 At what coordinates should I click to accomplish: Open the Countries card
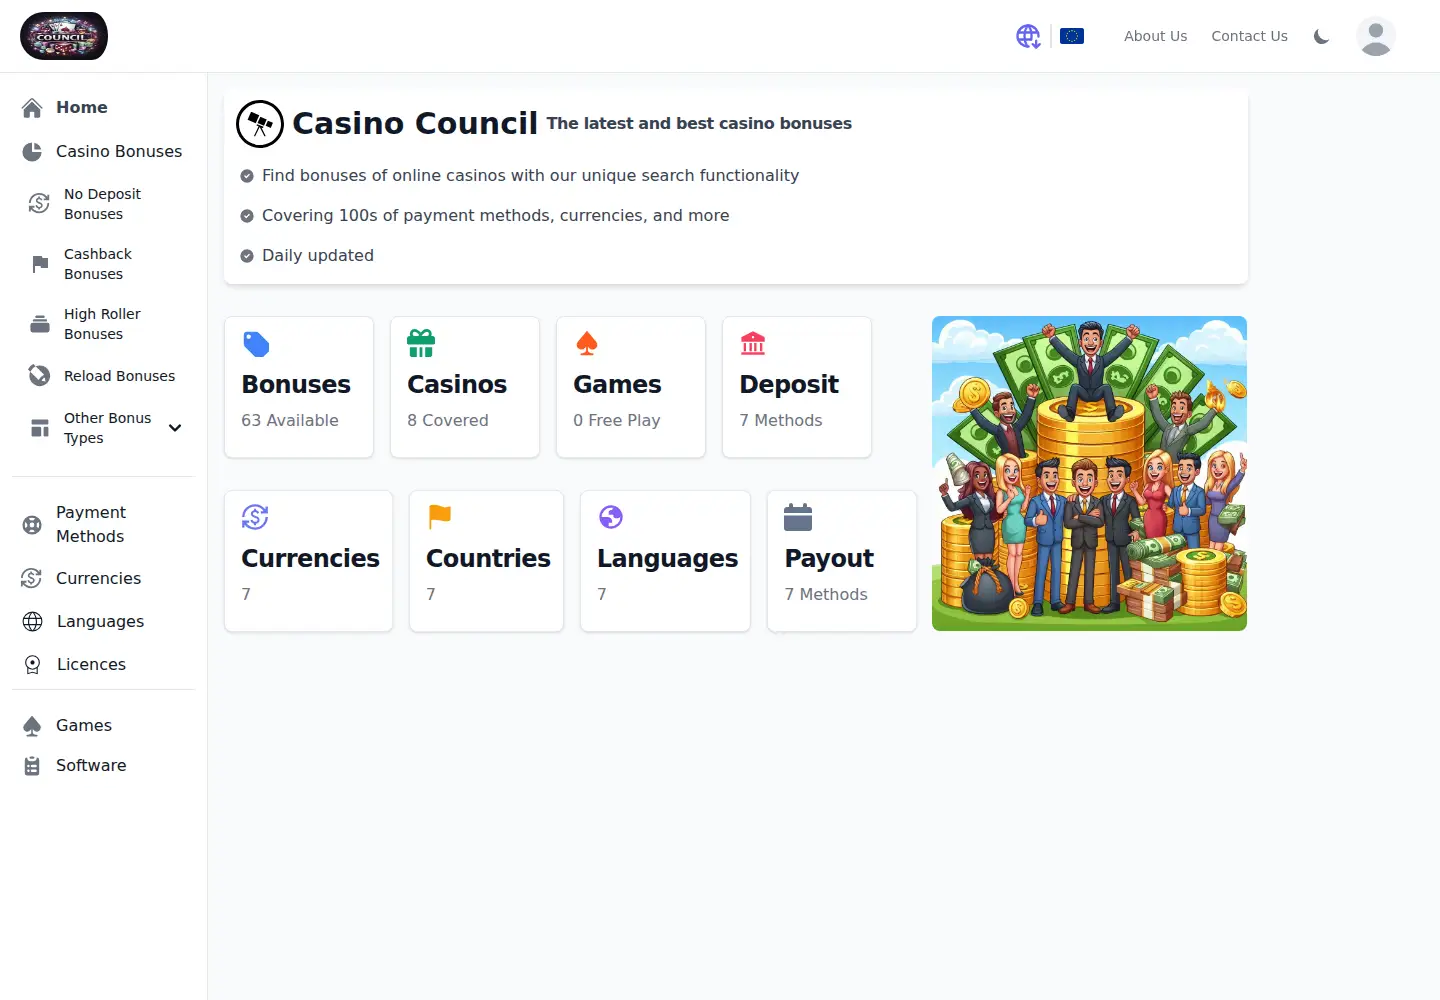[x=487, y=561]
